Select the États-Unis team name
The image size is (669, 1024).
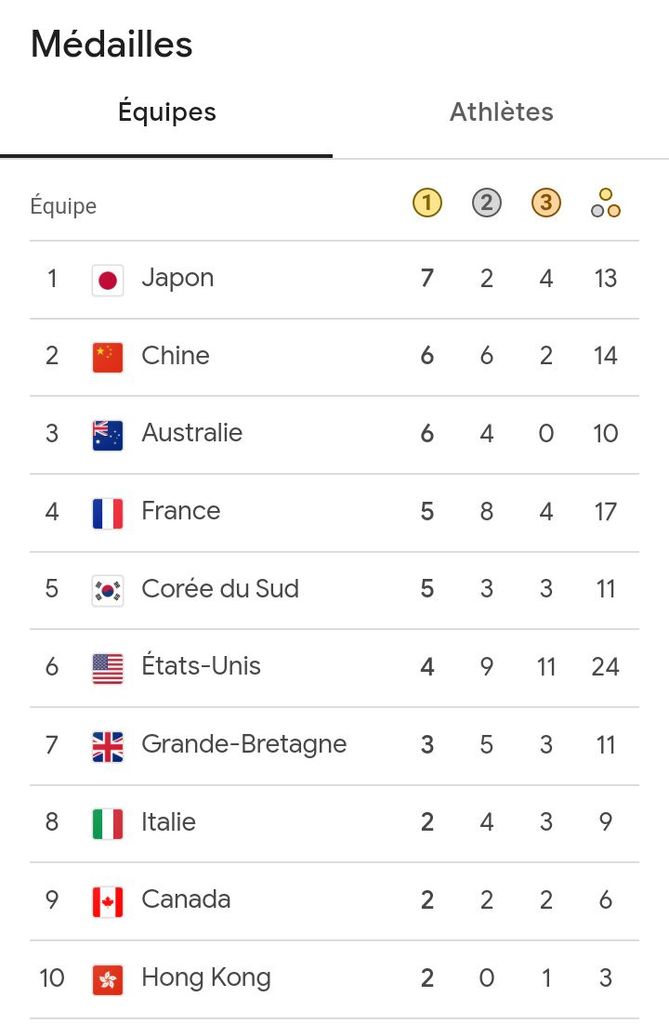click(201, 666)
